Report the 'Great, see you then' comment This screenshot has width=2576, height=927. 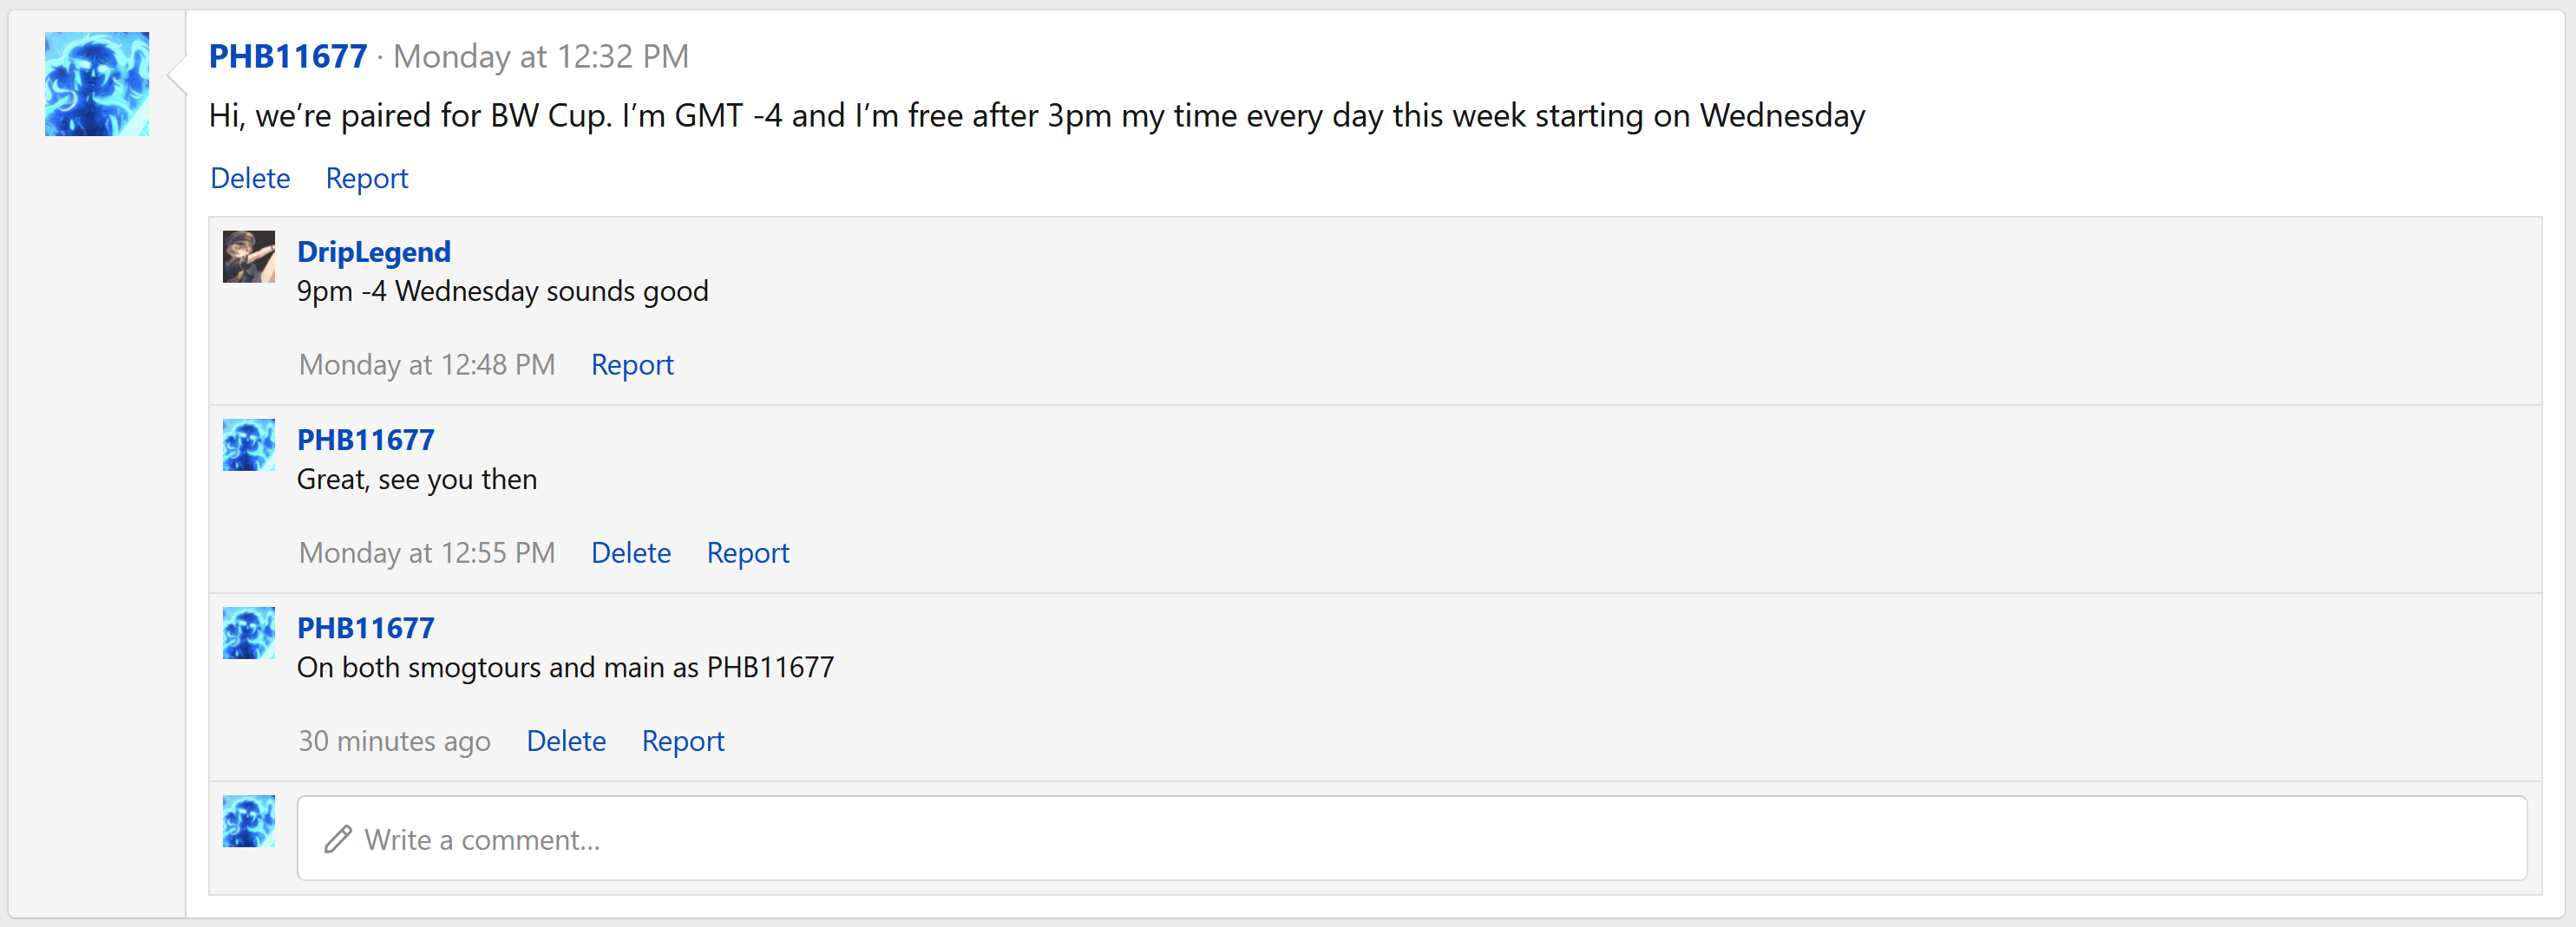748,553
